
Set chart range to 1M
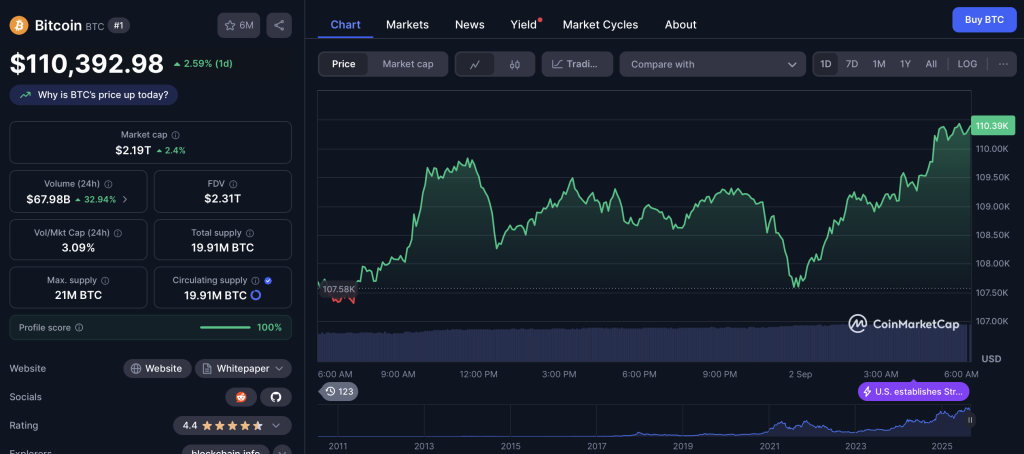pyautogui.click(x=879, y=64)
